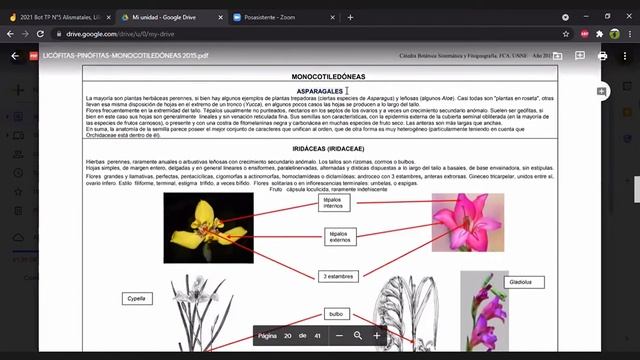Close the PDF preview with back arrow
Screen dimensions: 640x360
coord(15,56)
